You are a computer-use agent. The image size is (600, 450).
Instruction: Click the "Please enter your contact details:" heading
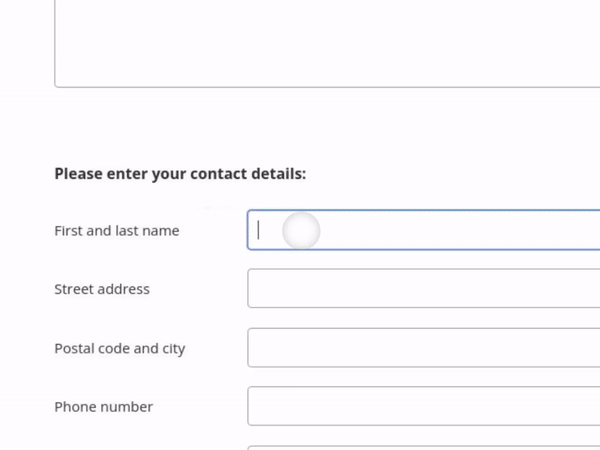point(180,174)
